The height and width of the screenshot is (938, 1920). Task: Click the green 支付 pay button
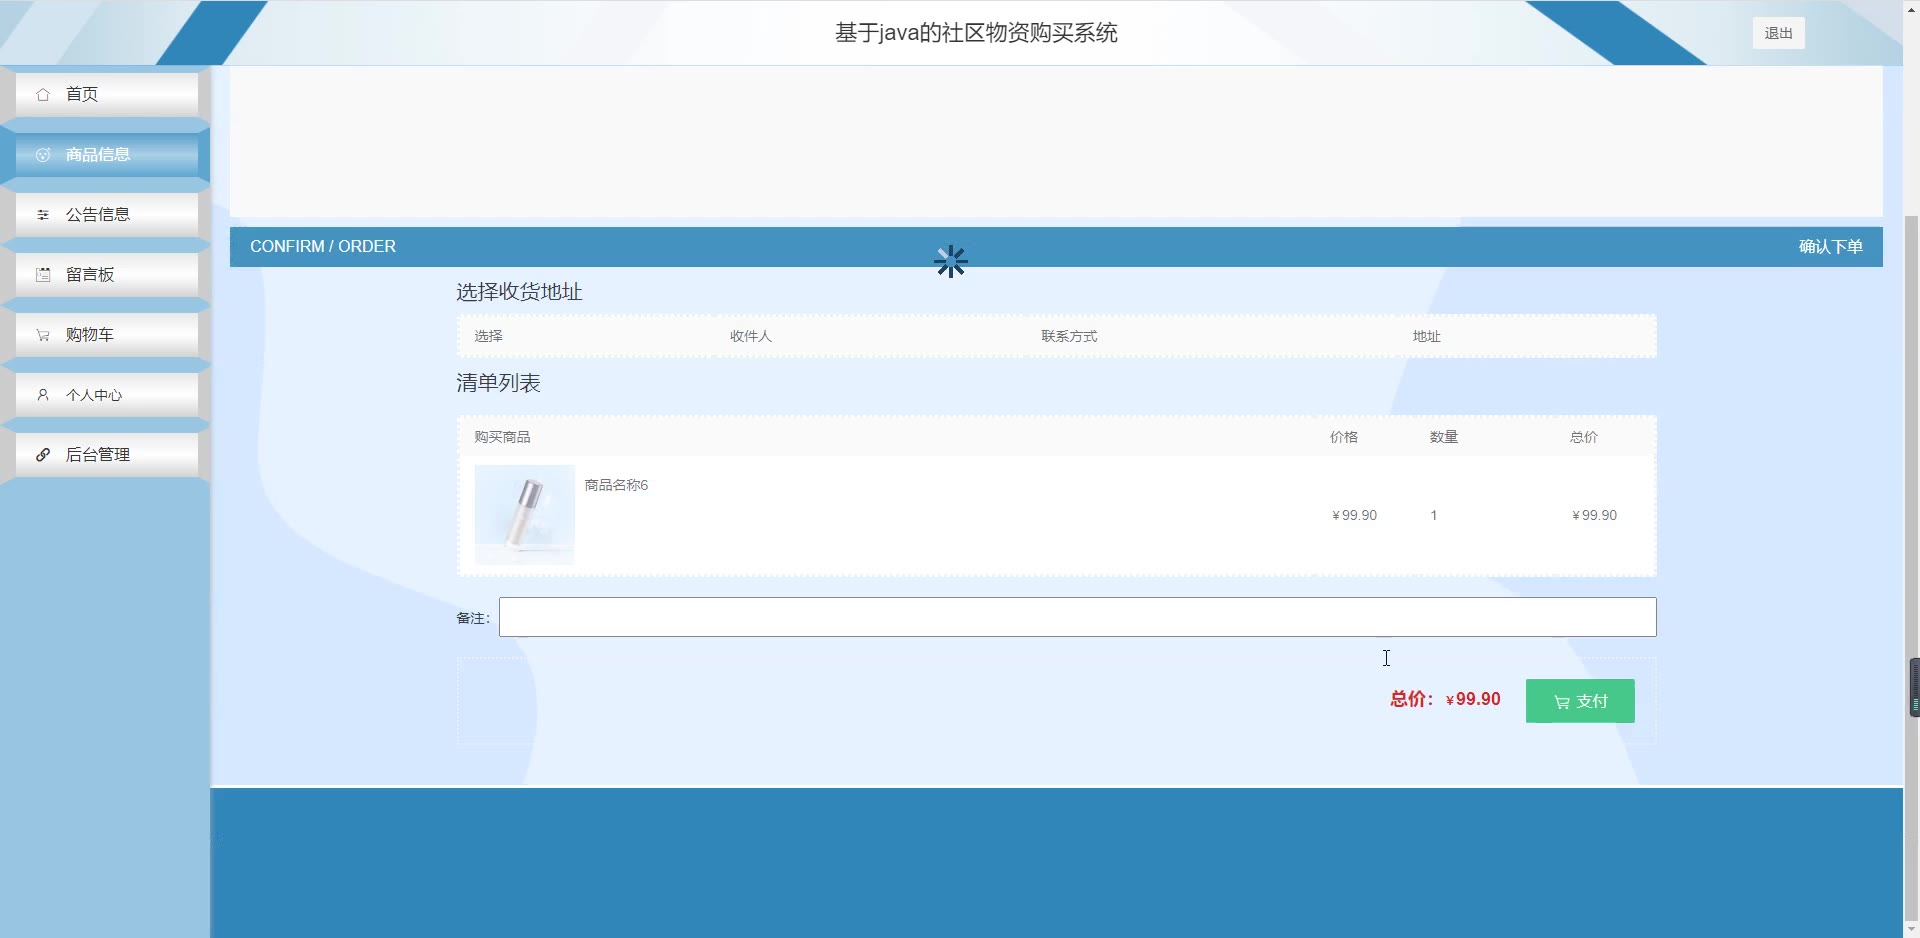(1580, 701)
